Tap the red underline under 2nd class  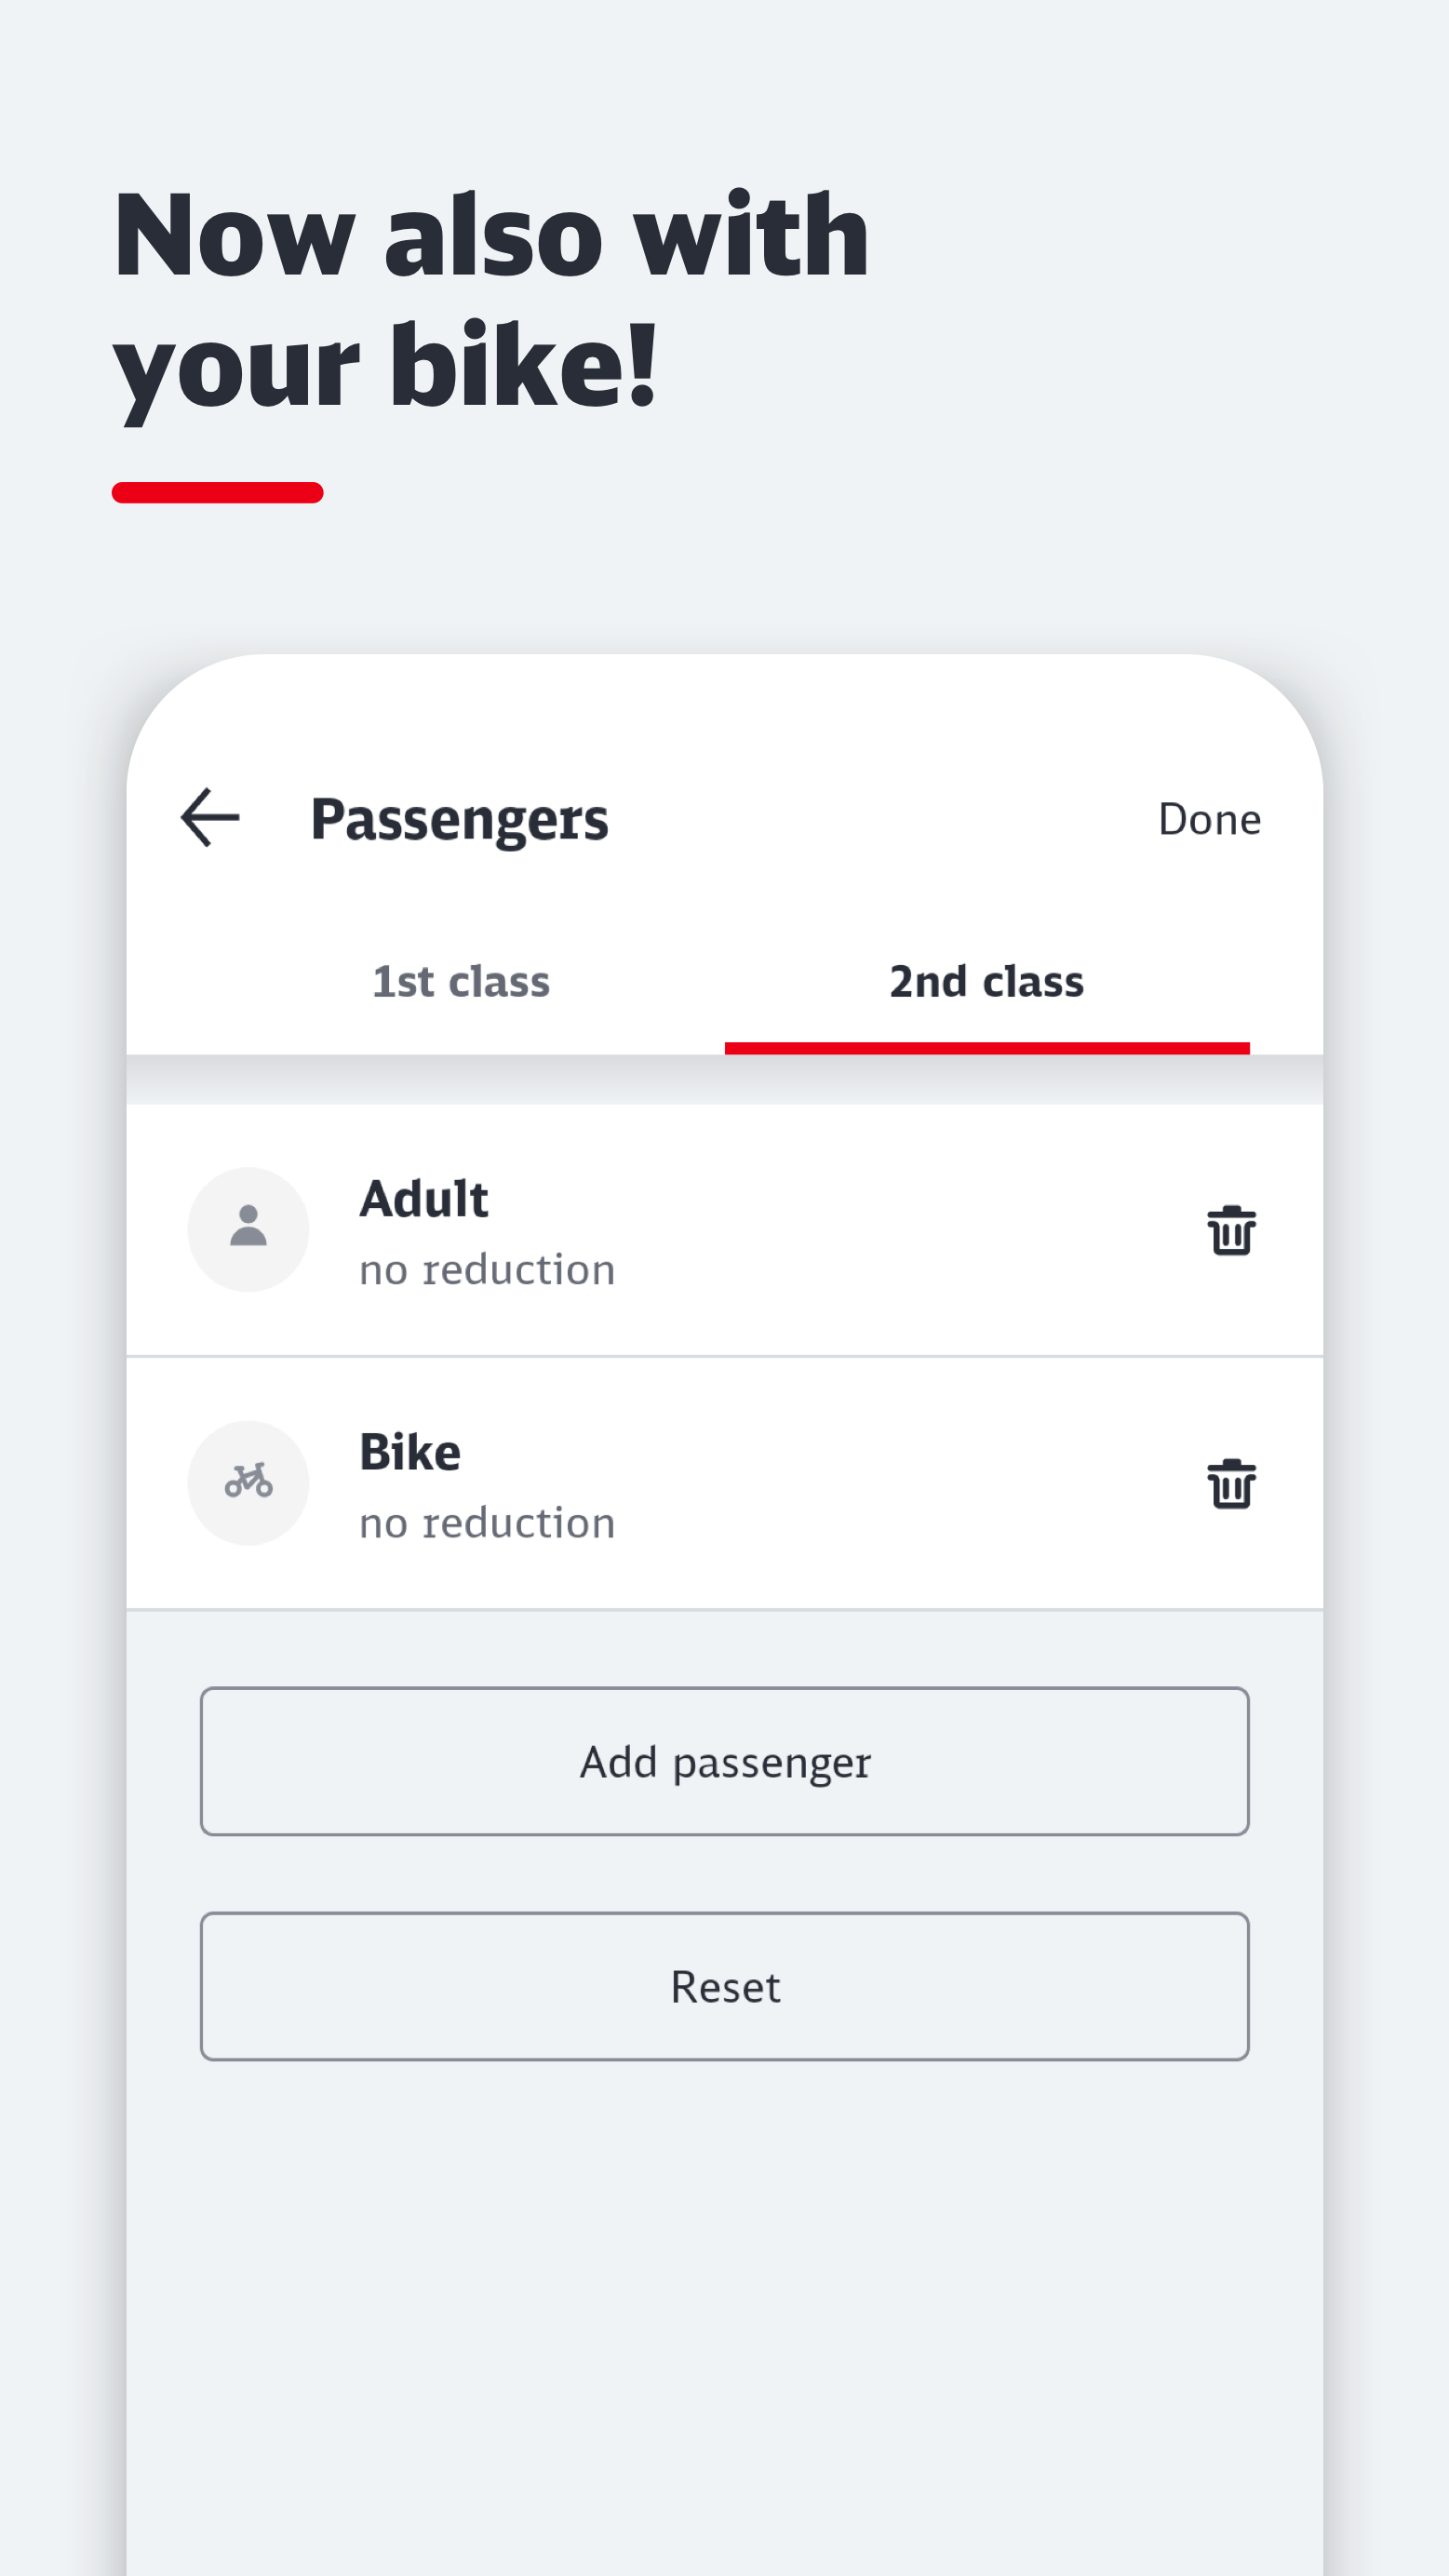pos(987,1048)
